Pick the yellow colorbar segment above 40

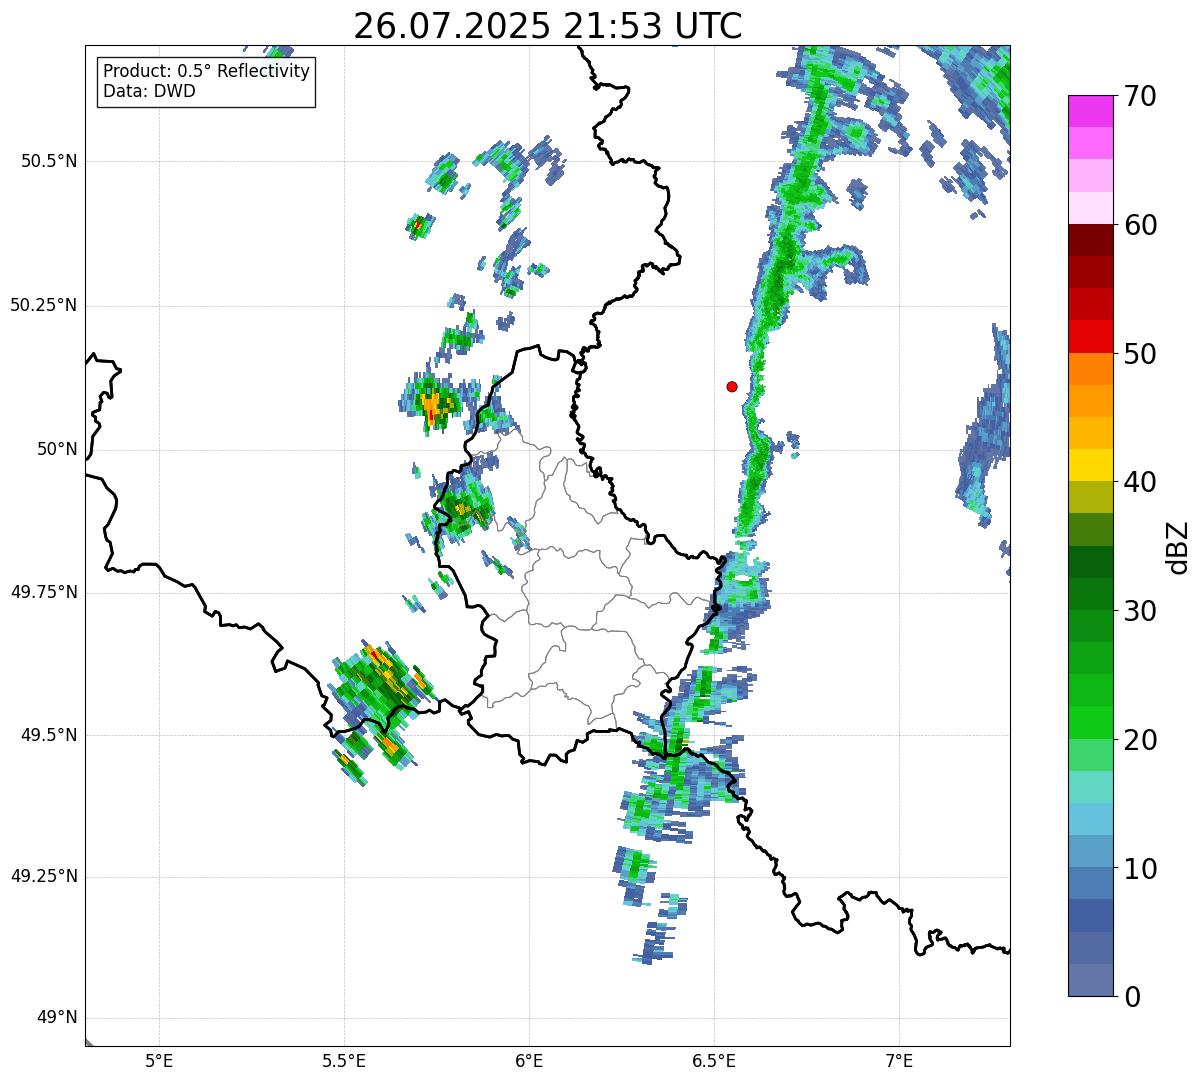(1090, 465)
